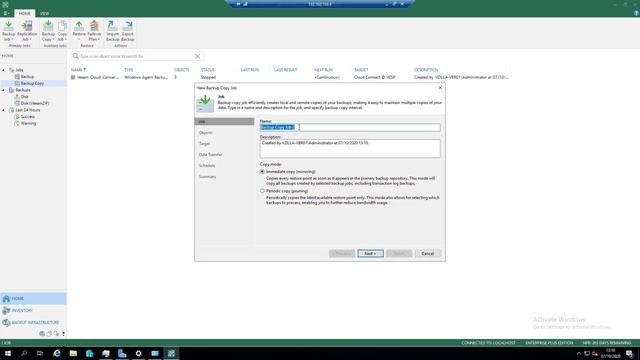Select Warning under Last 24 Hours
Image resolution: width=640 pixels, height=360 pixels.
pos(28,123)
